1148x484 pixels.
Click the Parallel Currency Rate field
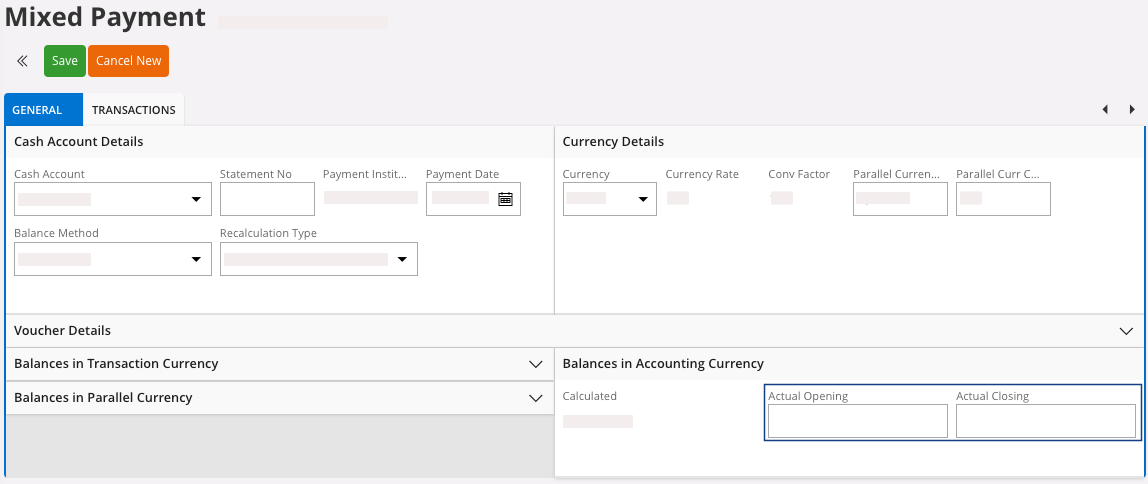(900, 200)
